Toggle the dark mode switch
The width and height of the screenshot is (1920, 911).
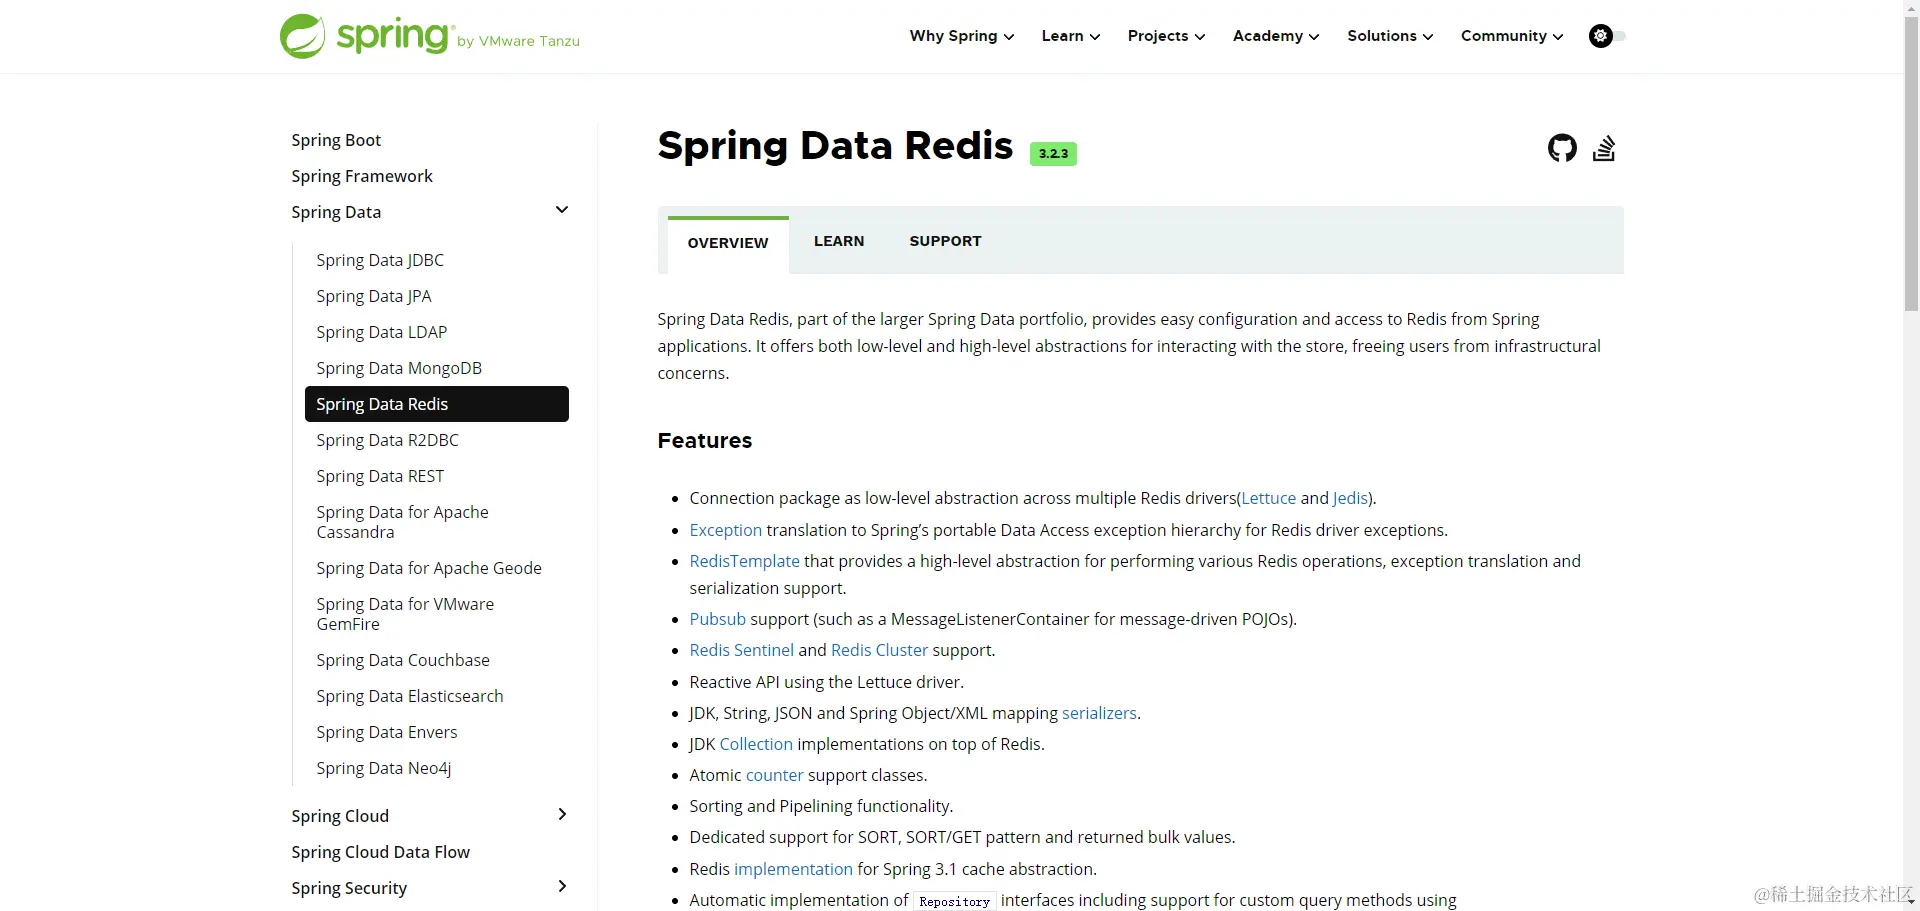(1607, 36)
